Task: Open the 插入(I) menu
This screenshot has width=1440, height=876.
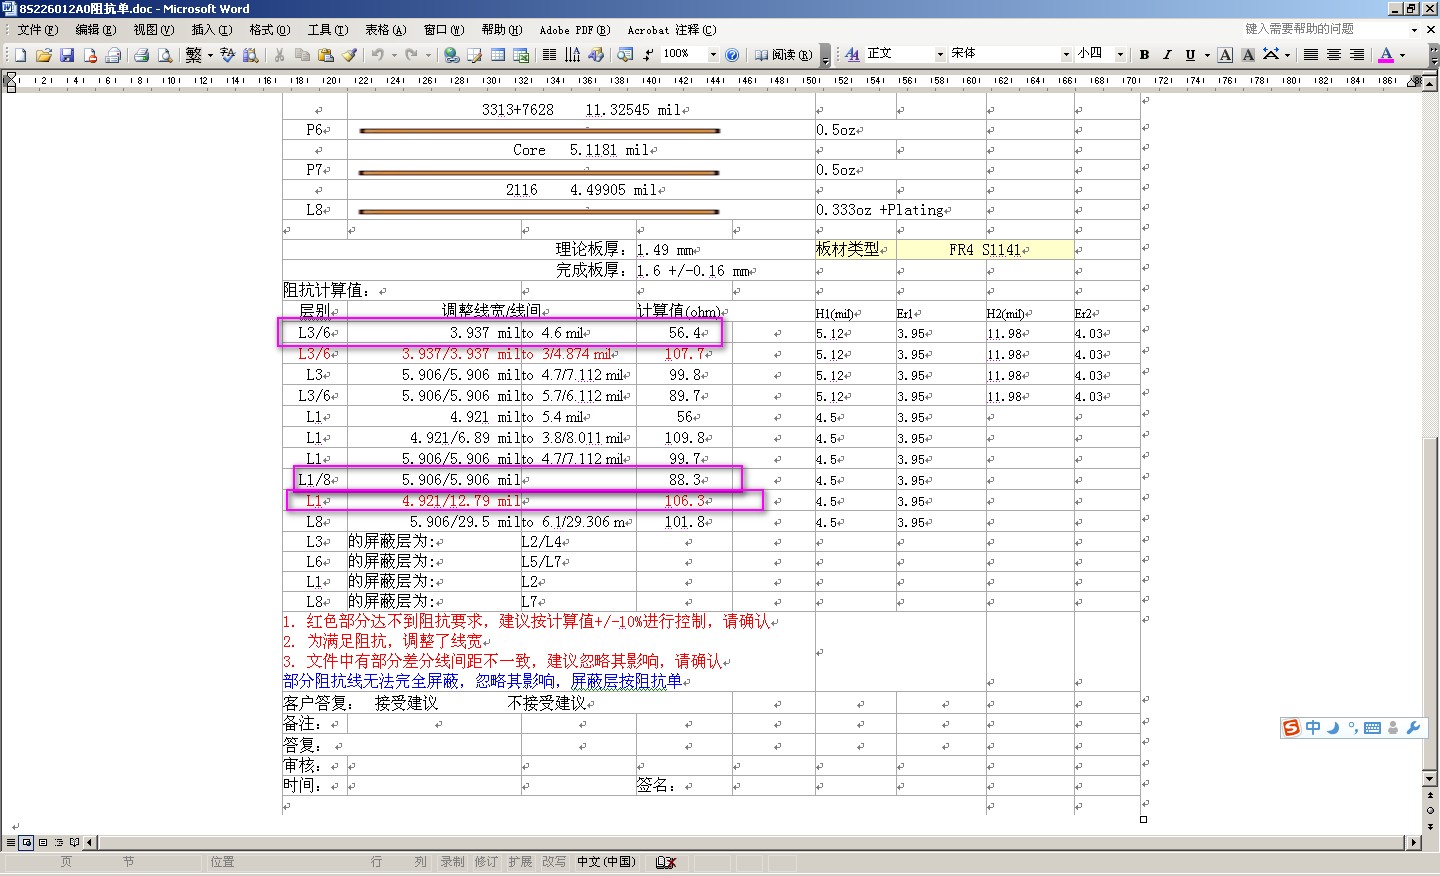Action: (211, 30)
